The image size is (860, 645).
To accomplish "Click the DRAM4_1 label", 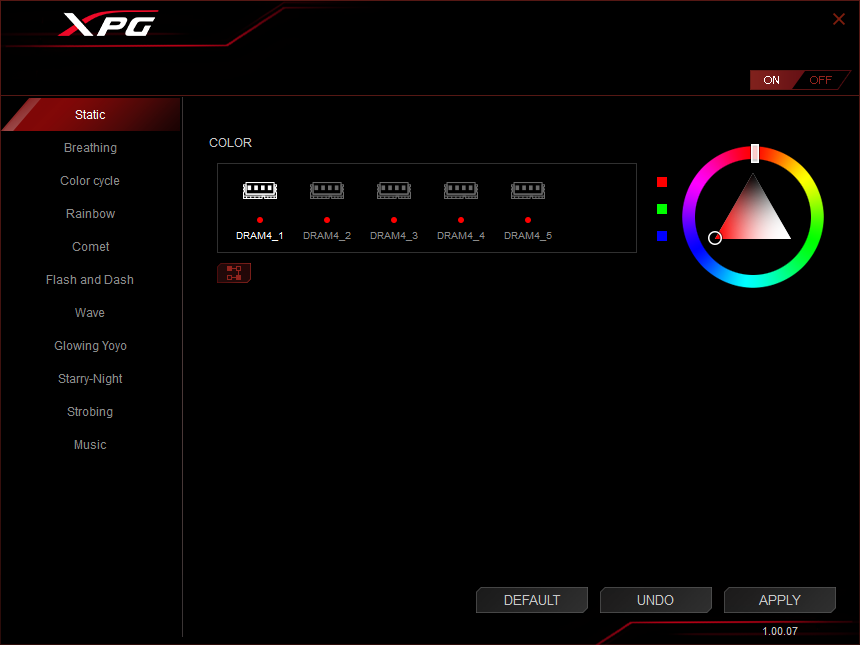I will (259, 236).
